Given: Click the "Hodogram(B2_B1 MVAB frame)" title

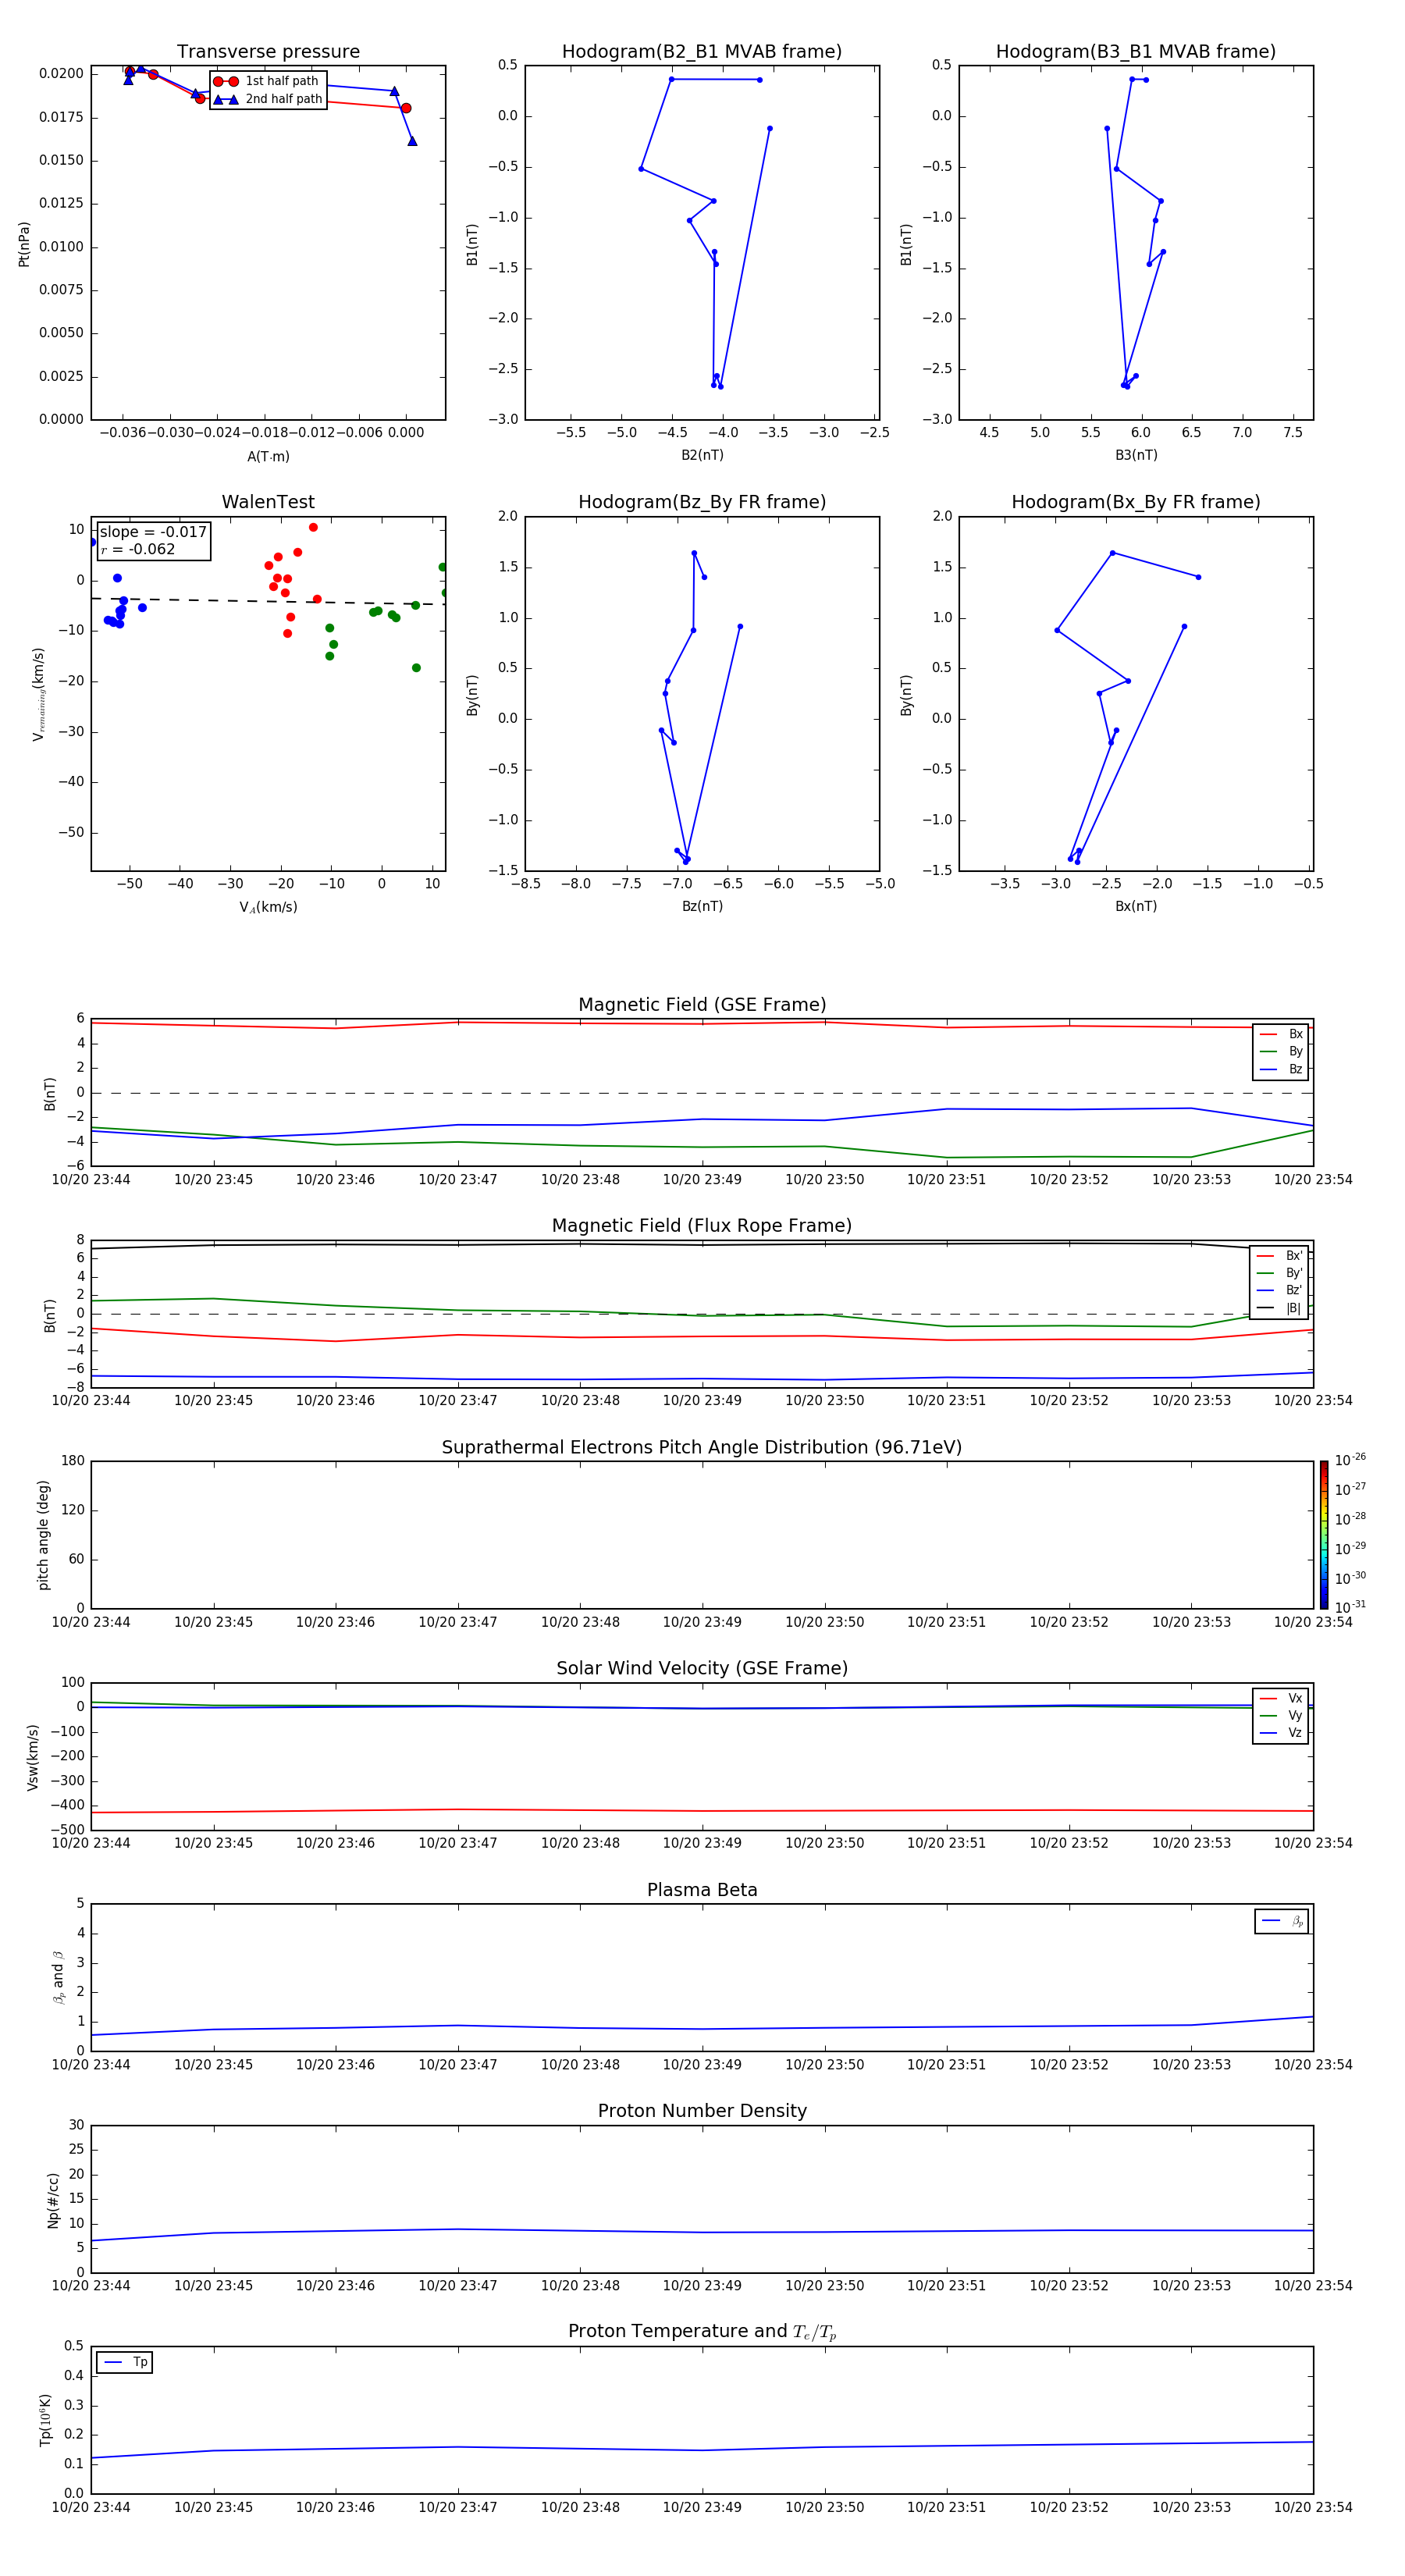Looking at the screenshot, I should 702,51.
